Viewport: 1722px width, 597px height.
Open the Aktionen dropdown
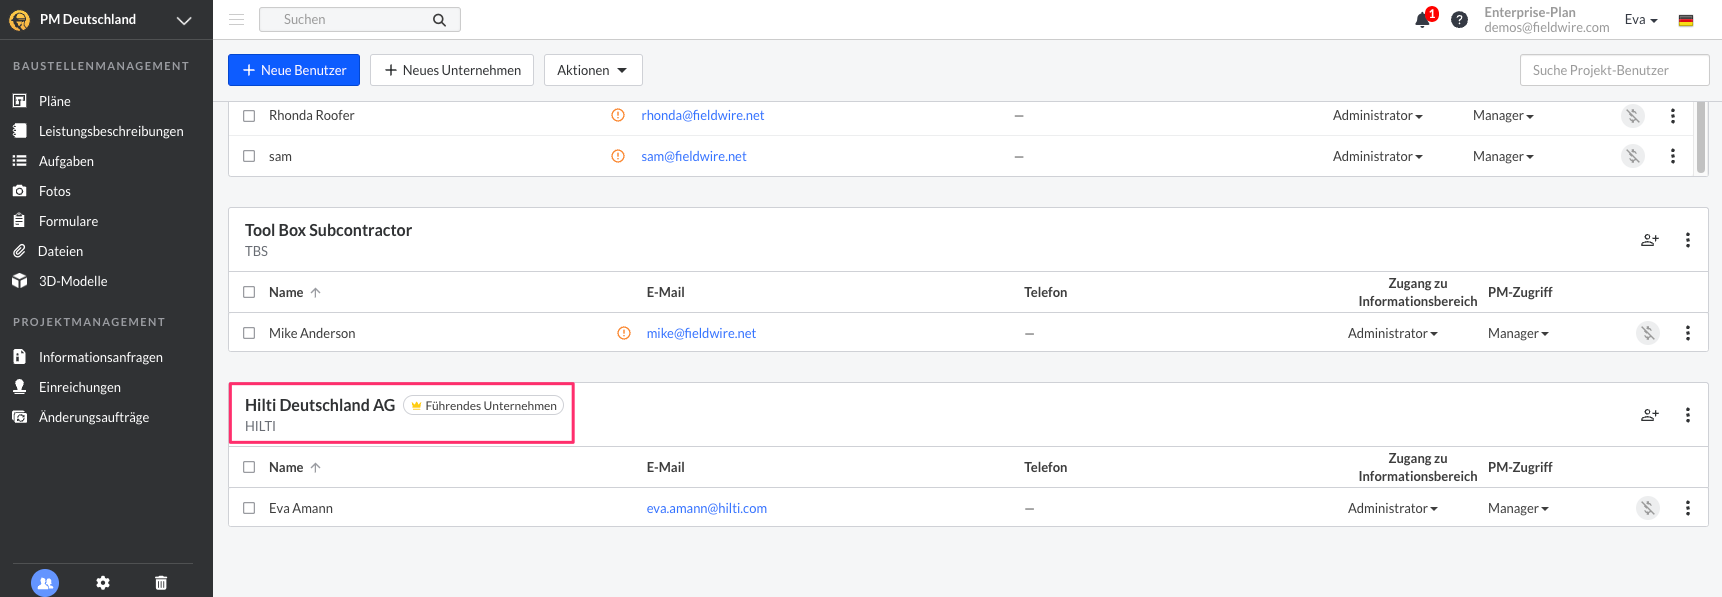593,70
